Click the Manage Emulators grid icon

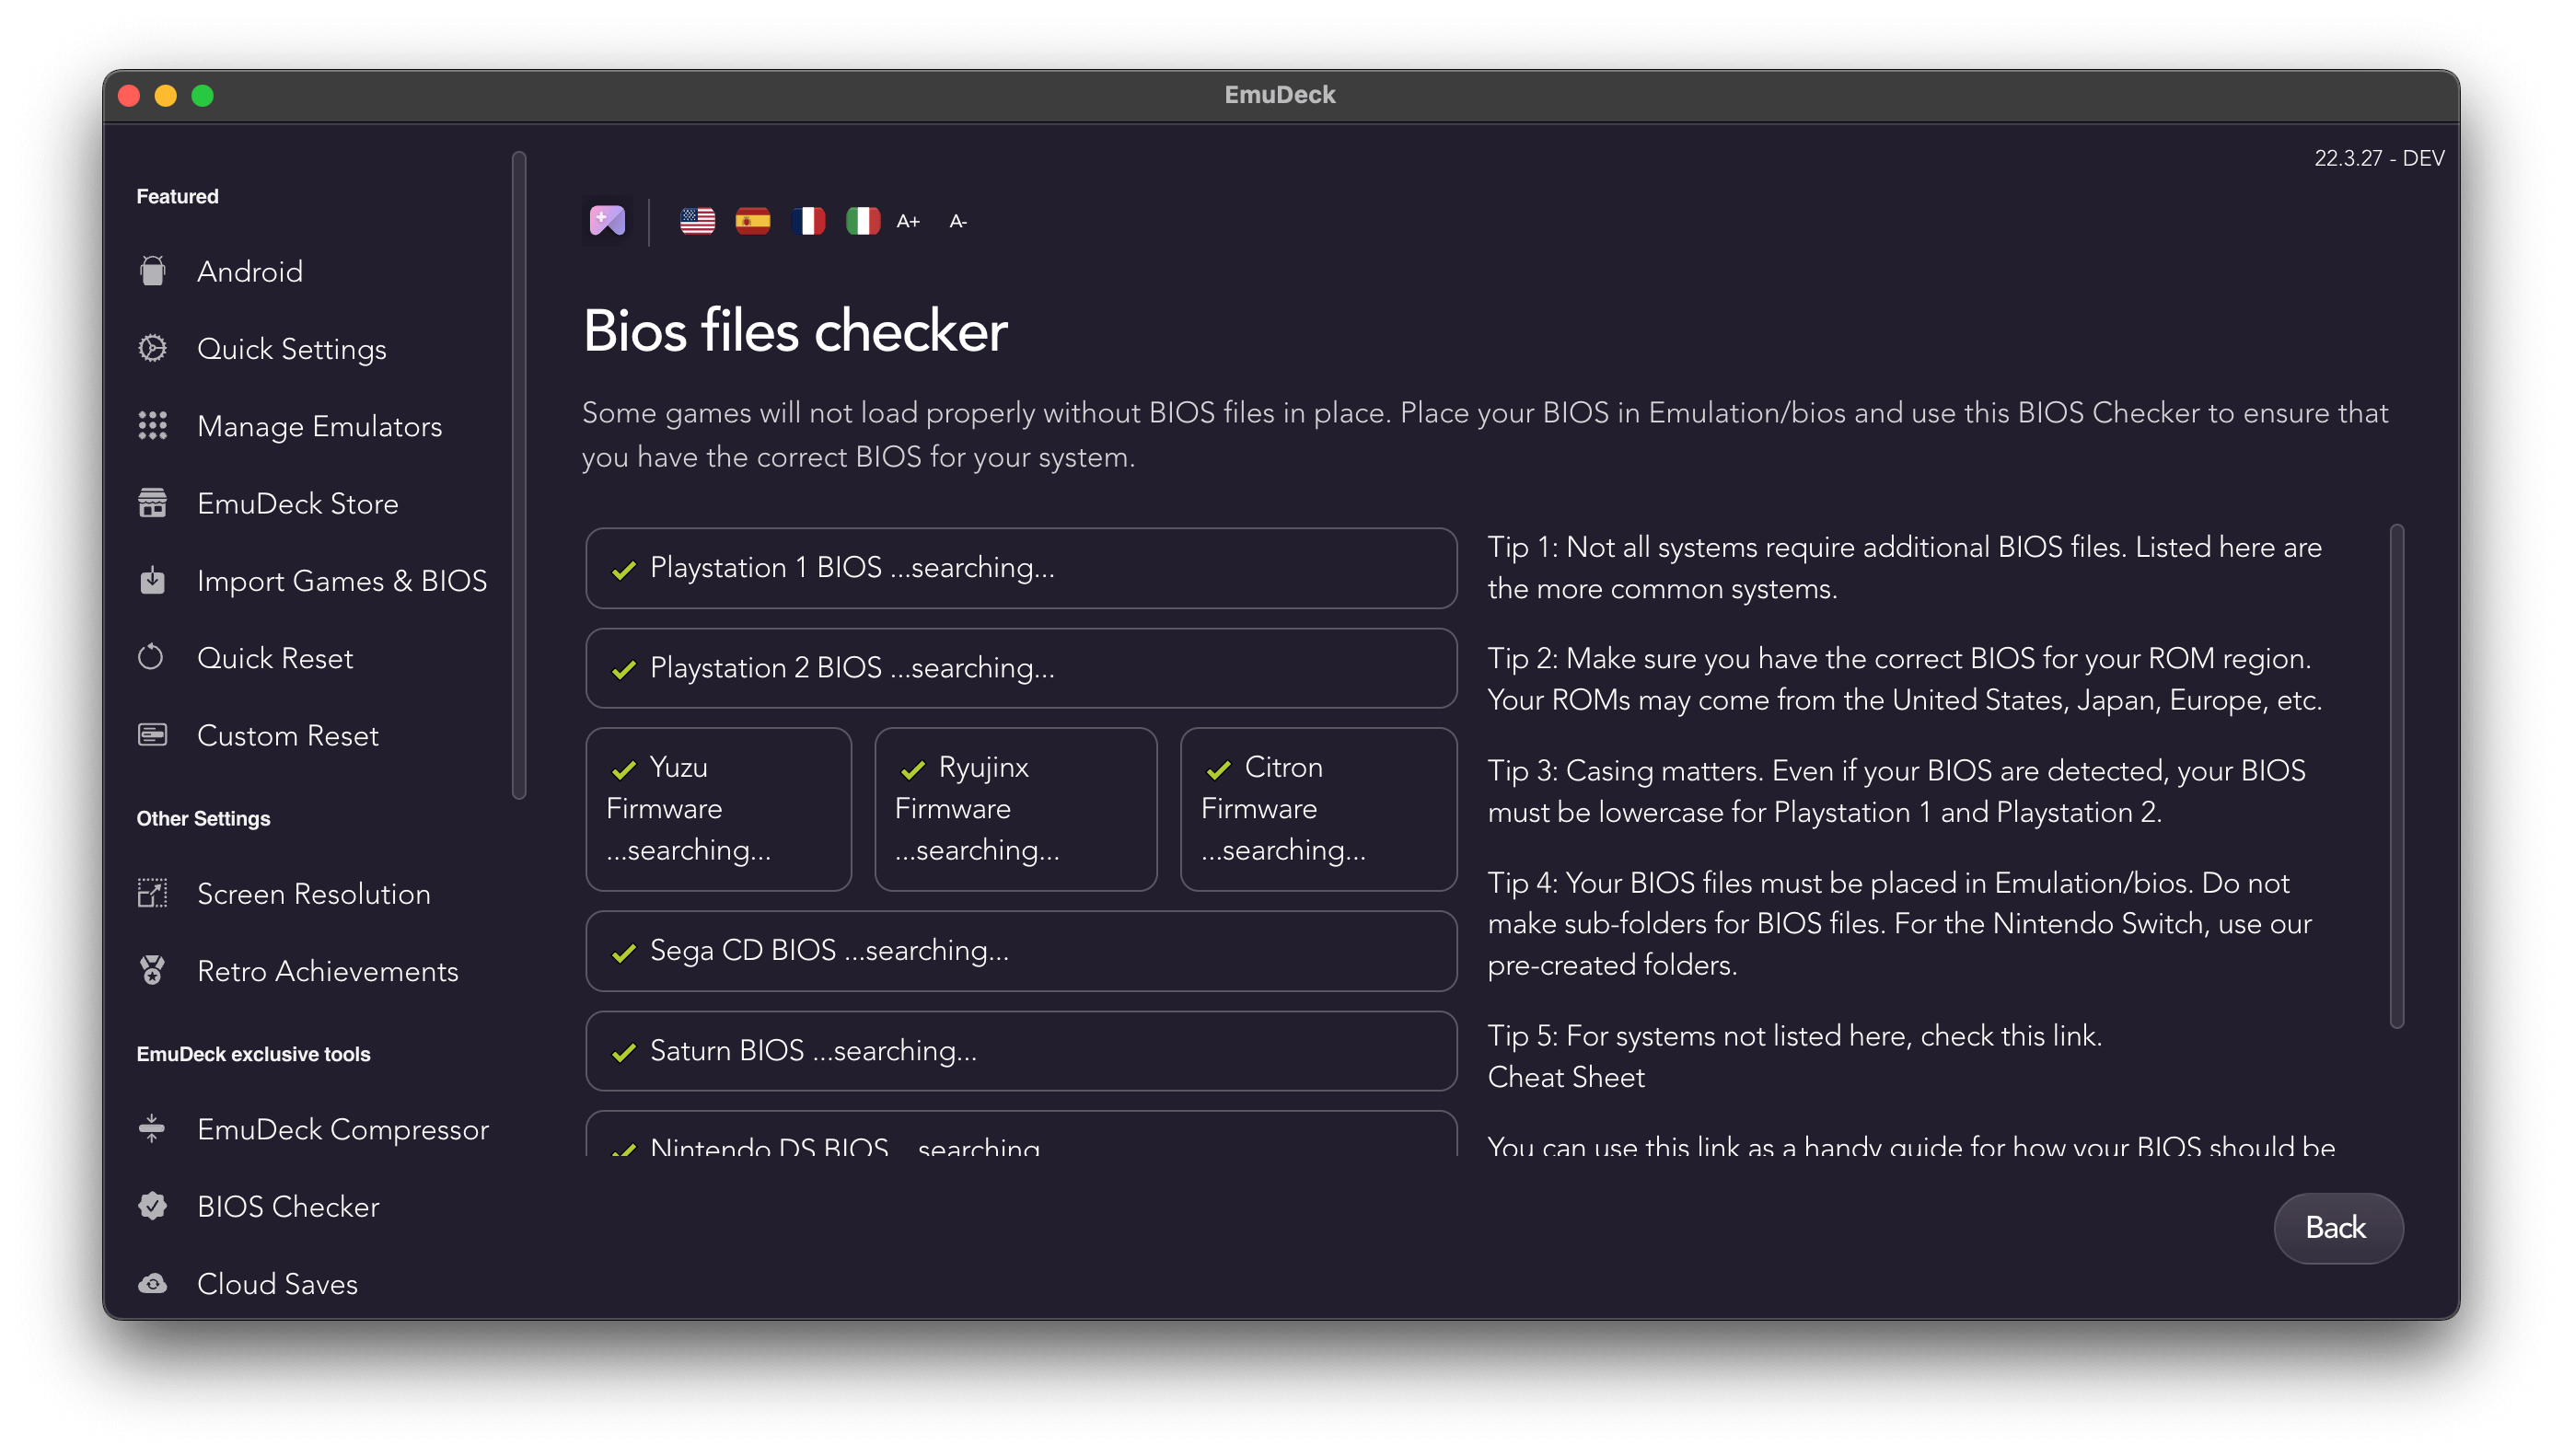pos(152,426)
